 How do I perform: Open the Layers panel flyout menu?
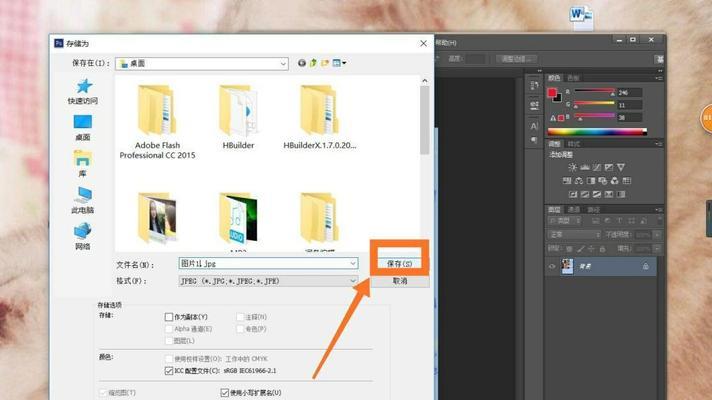pos(658,210)
